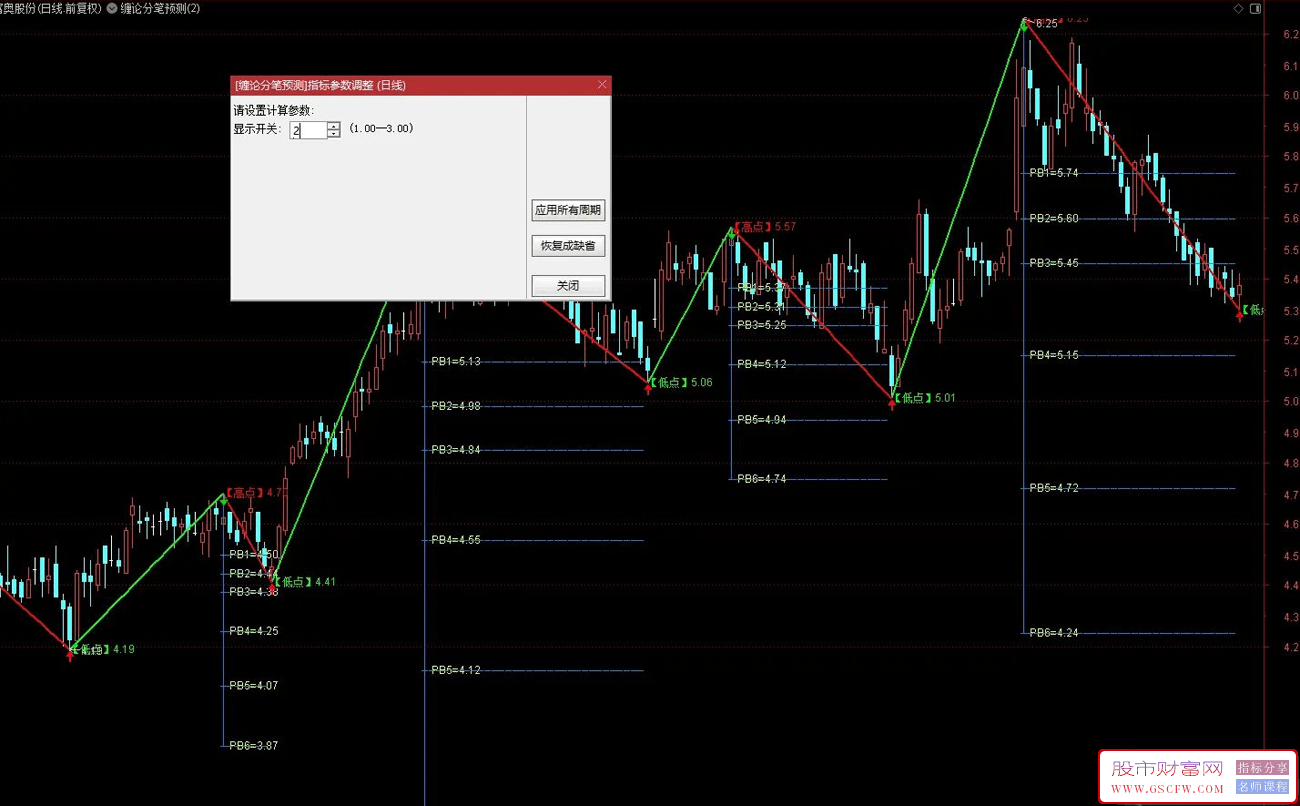Click the PB2=5.60 level label
This screenshot has width=1300, height=806.
coord(1054,218)
